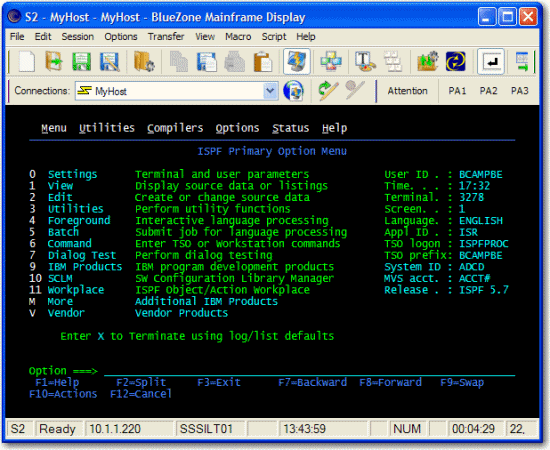Click the Enter key arrow toolbar icon
This screenshot has width=550, height=450.
pos(491,62)
